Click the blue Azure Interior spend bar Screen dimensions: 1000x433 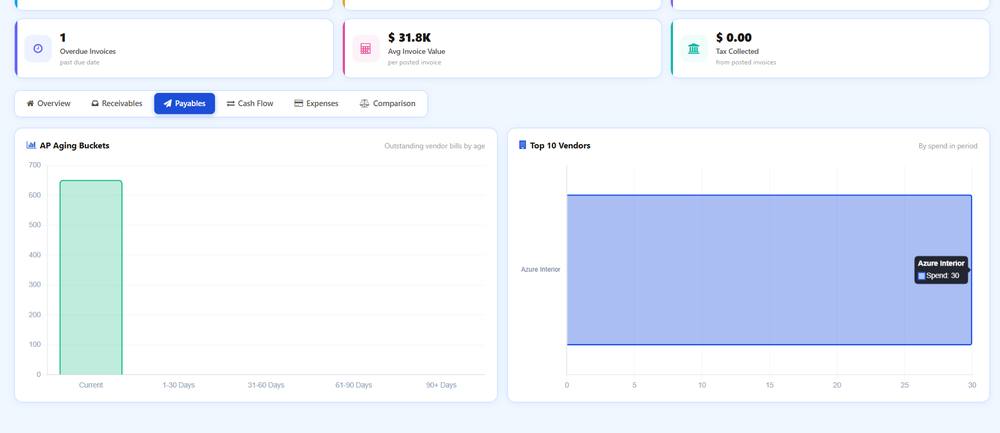pyautogui.click(x=769, y=270)
